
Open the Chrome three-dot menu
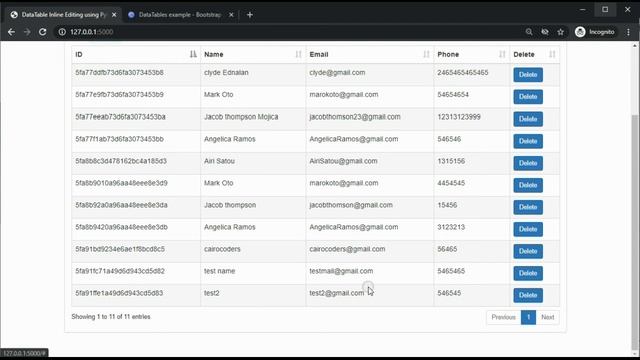(x=628, y=32)
